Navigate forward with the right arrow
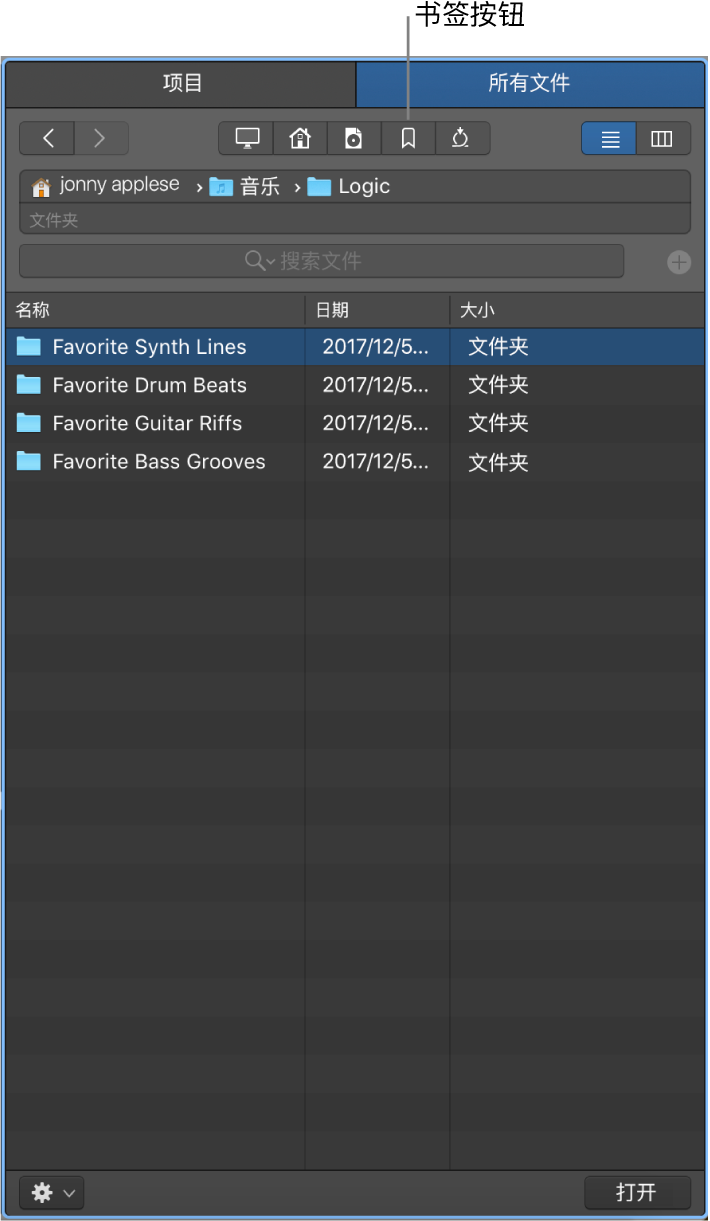This screenshot has height=1221, width=710. (101, 138)
